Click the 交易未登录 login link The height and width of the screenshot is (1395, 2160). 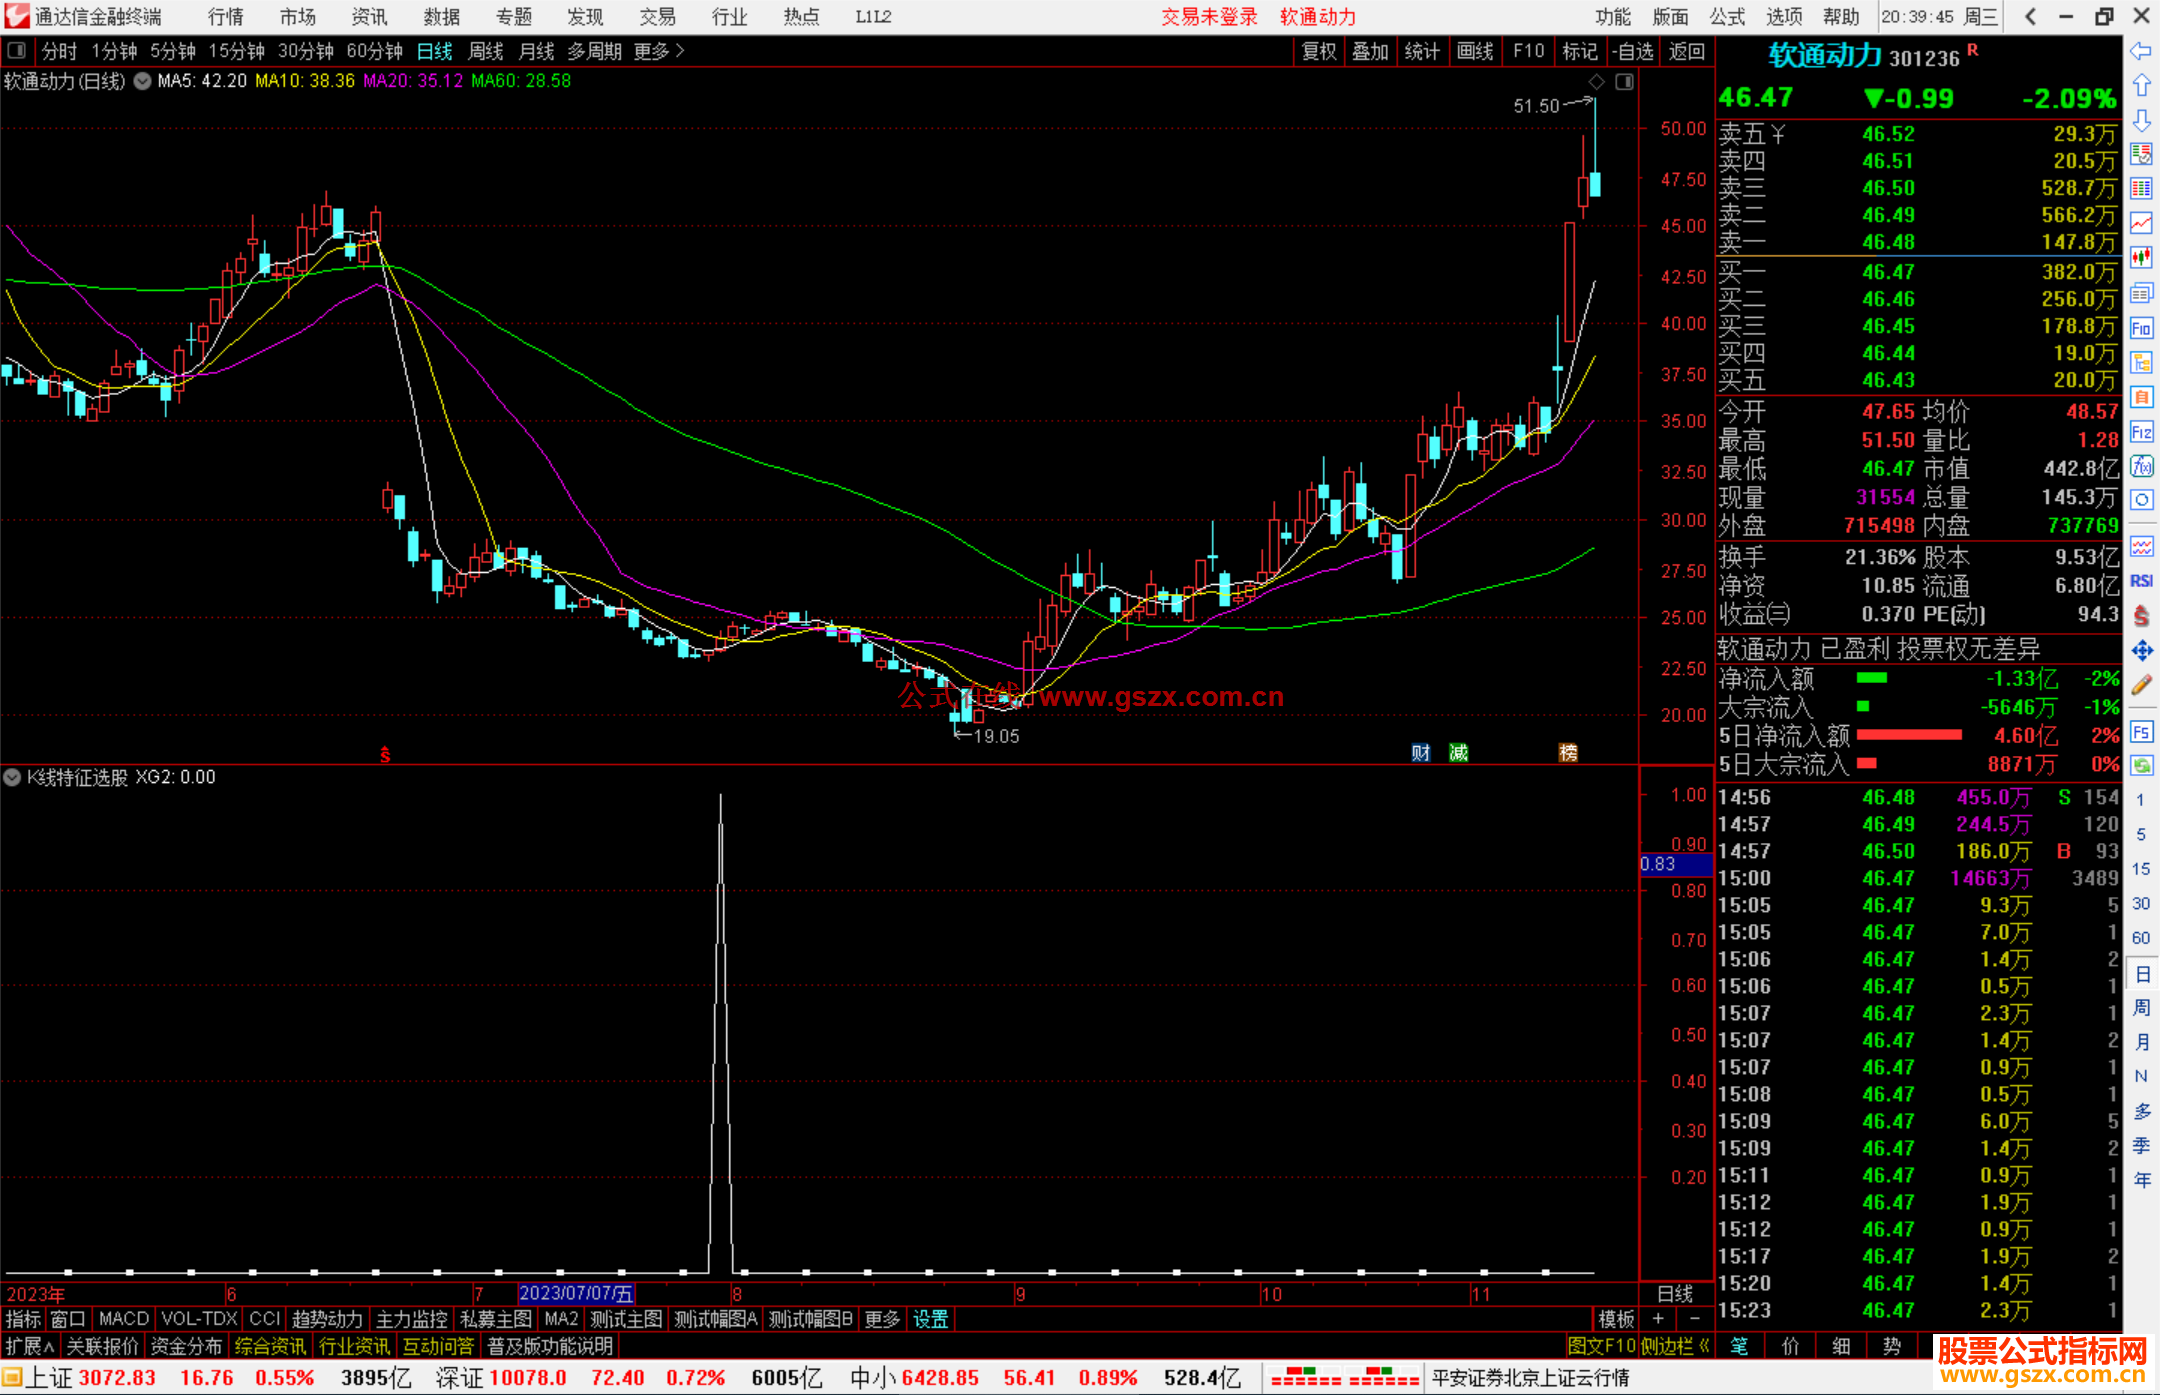[1208, 17]
